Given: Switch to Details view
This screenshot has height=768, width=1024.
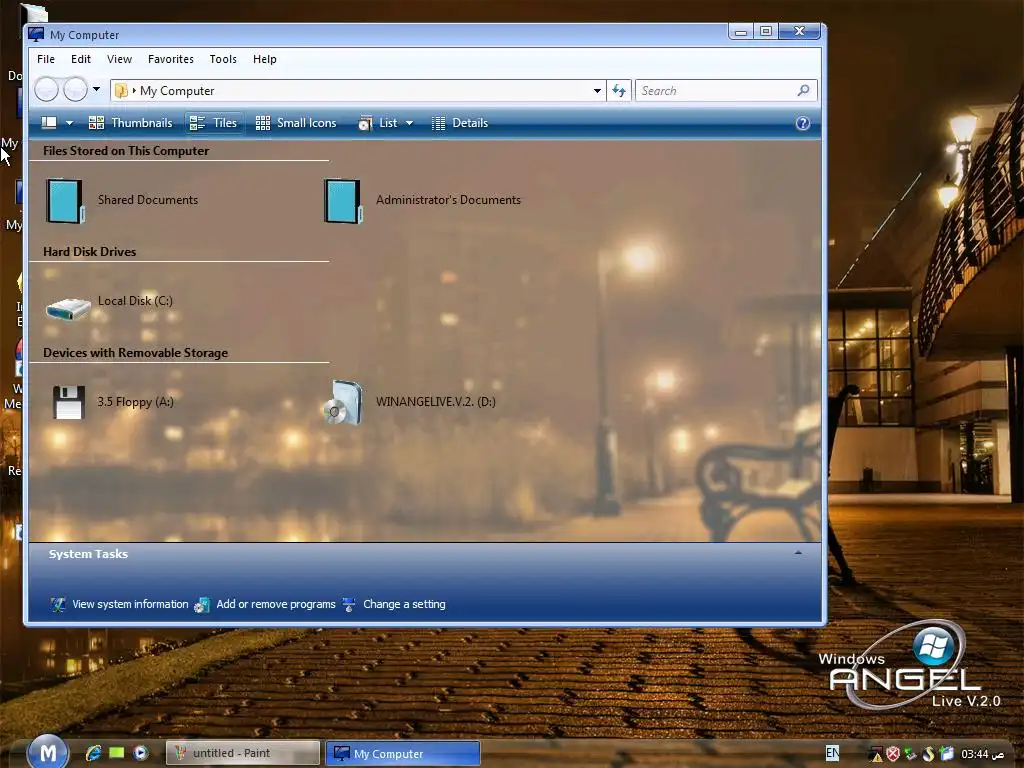Looking at the screenshot, I should (x=460, y=123).
